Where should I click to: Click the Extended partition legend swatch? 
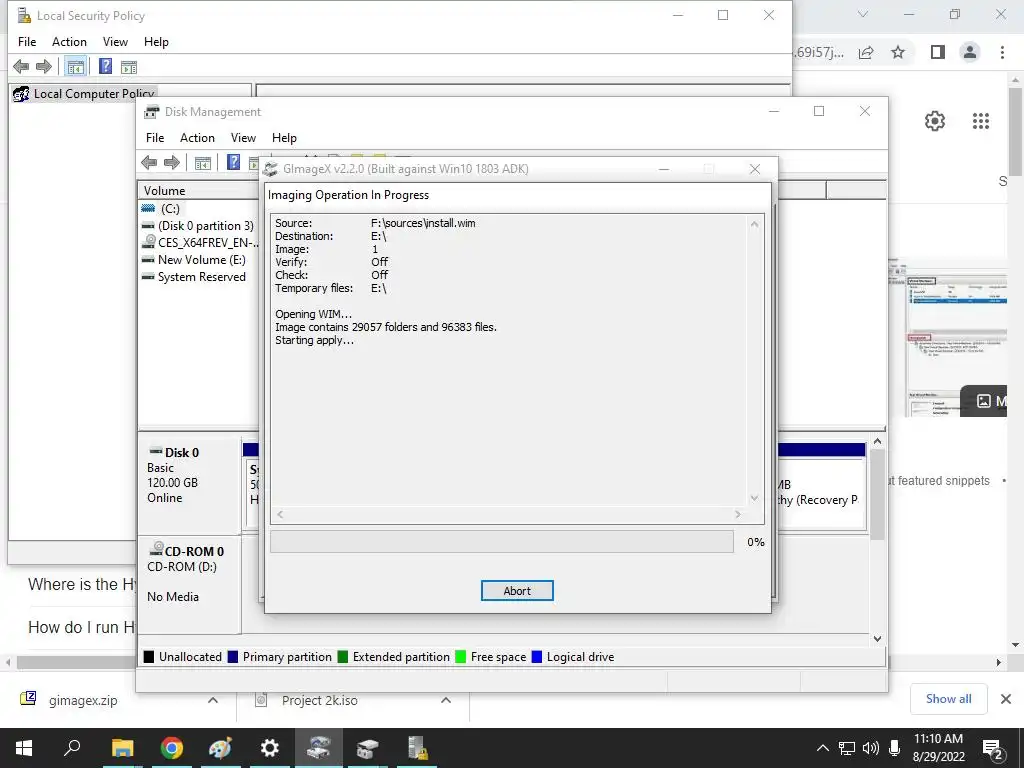(342, 657)
